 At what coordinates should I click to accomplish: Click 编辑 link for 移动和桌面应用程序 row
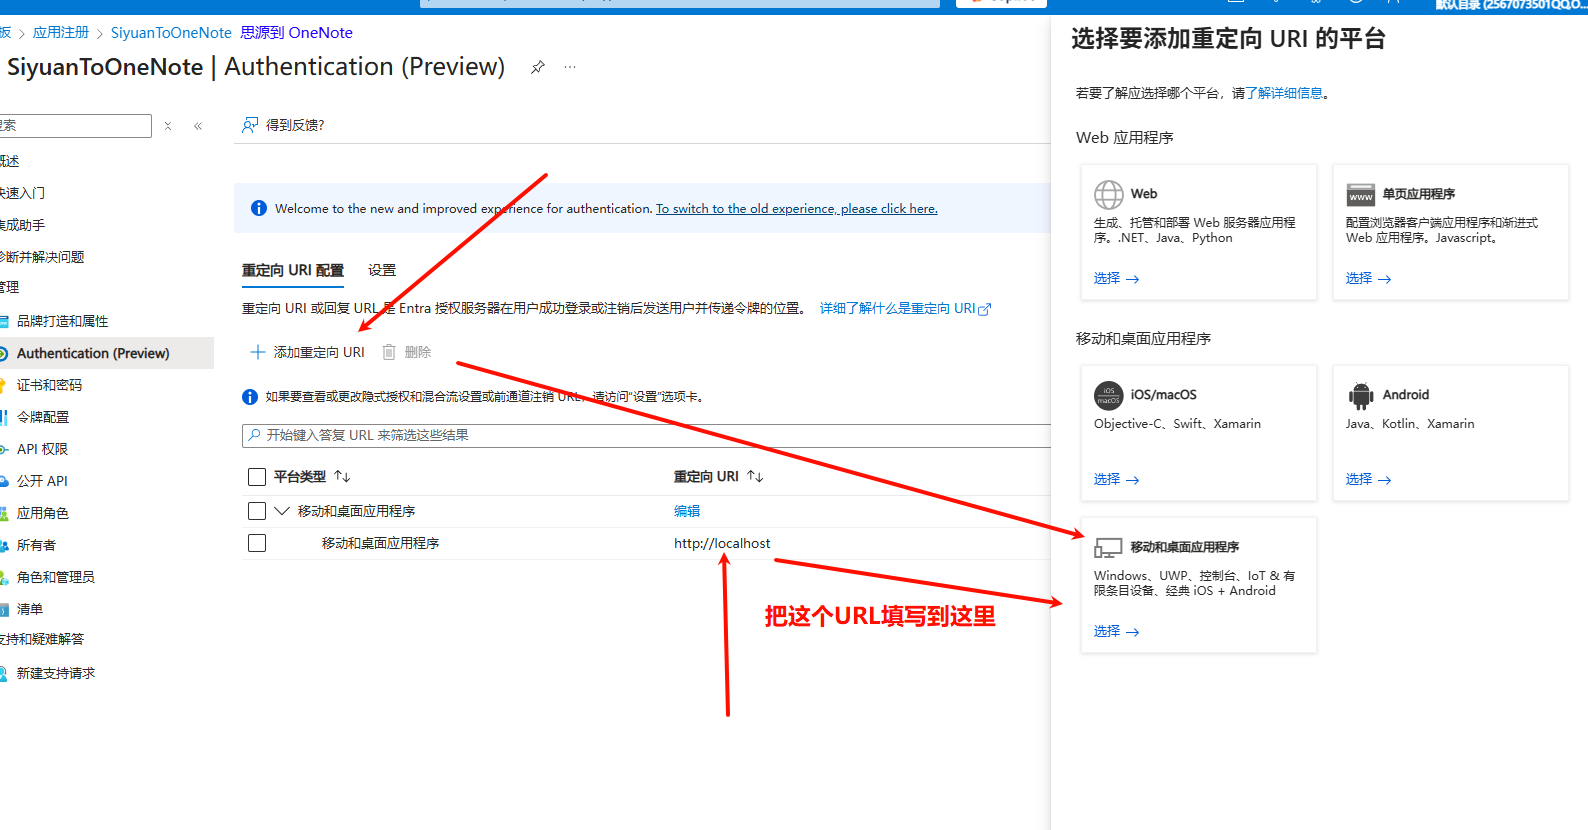click(x=687, y=511)
